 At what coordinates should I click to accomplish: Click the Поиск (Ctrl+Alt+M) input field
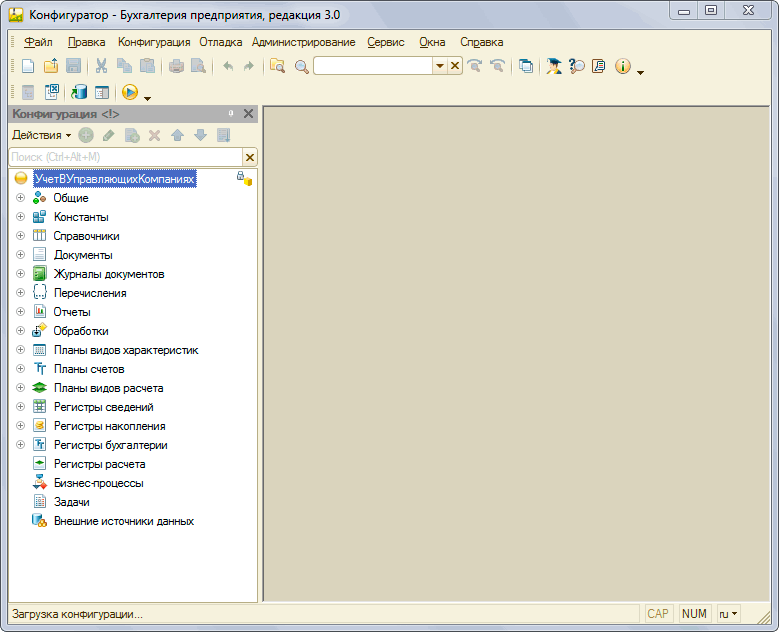[126, 158]
